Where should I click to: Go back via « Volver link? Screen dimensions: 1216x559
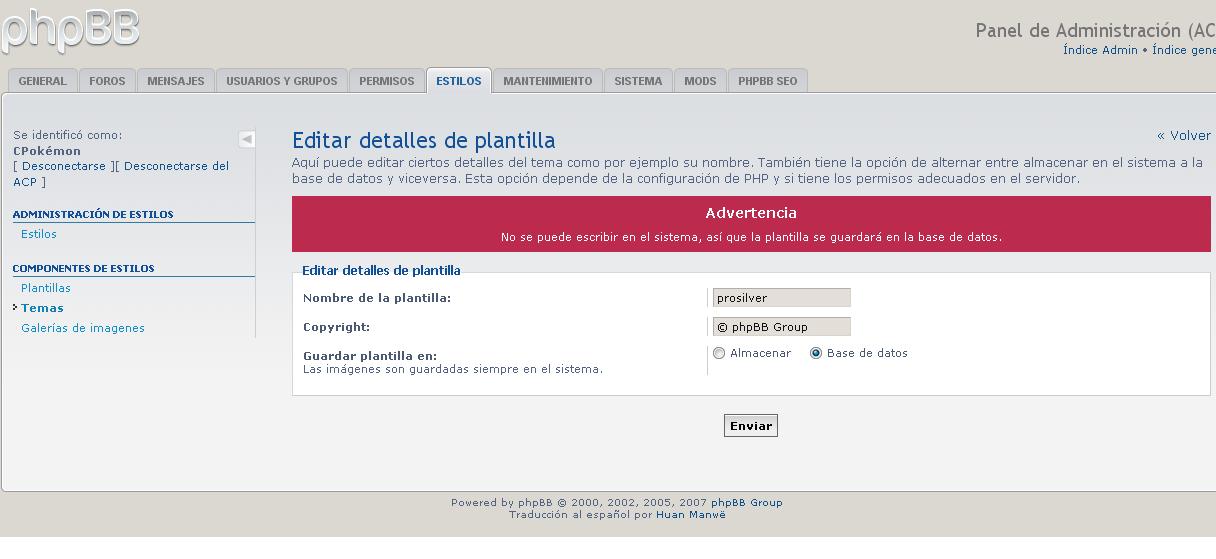(x=1184, y=135)
